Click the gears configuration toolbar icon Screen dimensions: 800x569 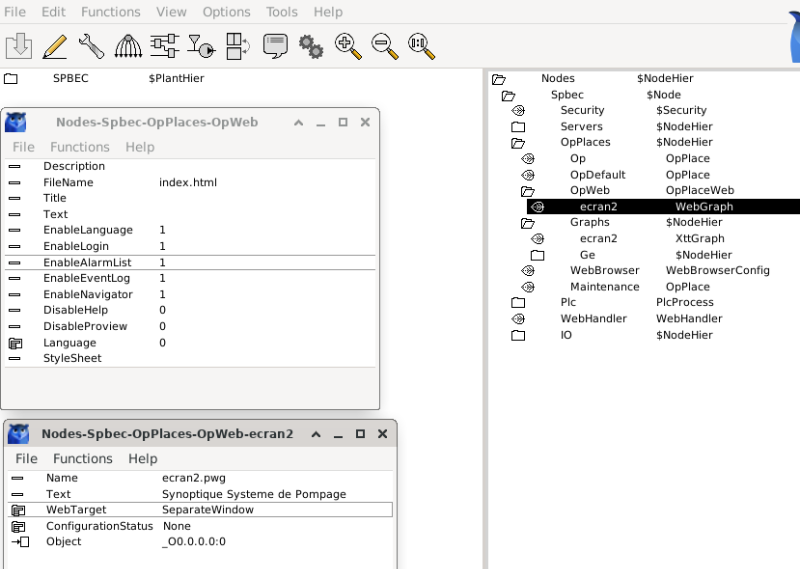[x=311, y=45]
